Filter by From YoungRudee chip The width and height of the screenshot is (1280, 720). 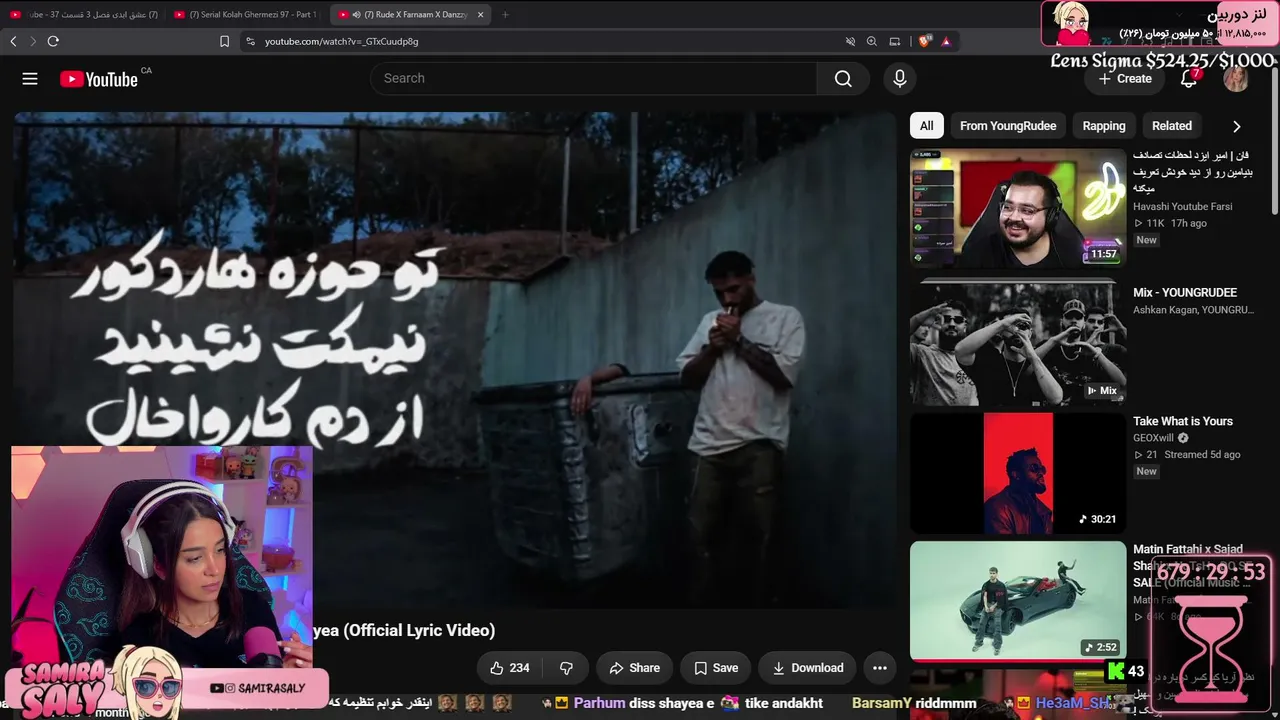tap(1008, 126)
